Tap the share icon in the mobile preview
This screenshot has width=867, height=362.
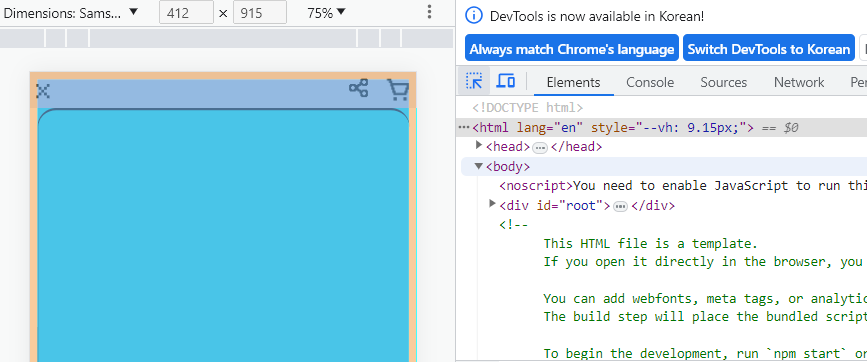(x=358, y=88)
